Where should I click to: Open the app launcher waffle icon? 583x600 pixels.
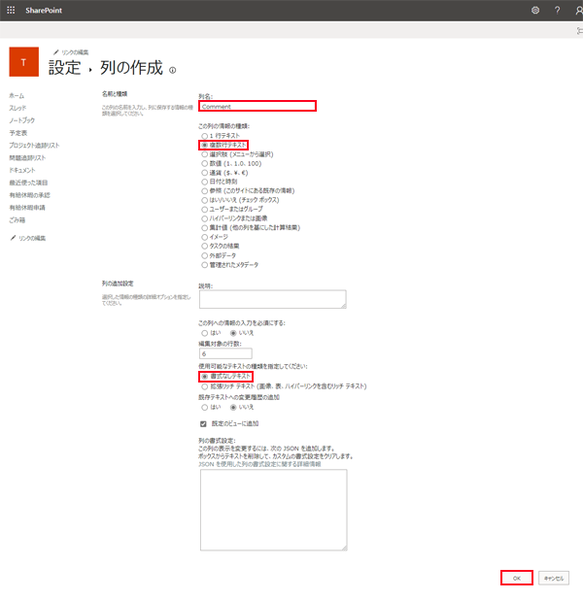click(11, 10)
